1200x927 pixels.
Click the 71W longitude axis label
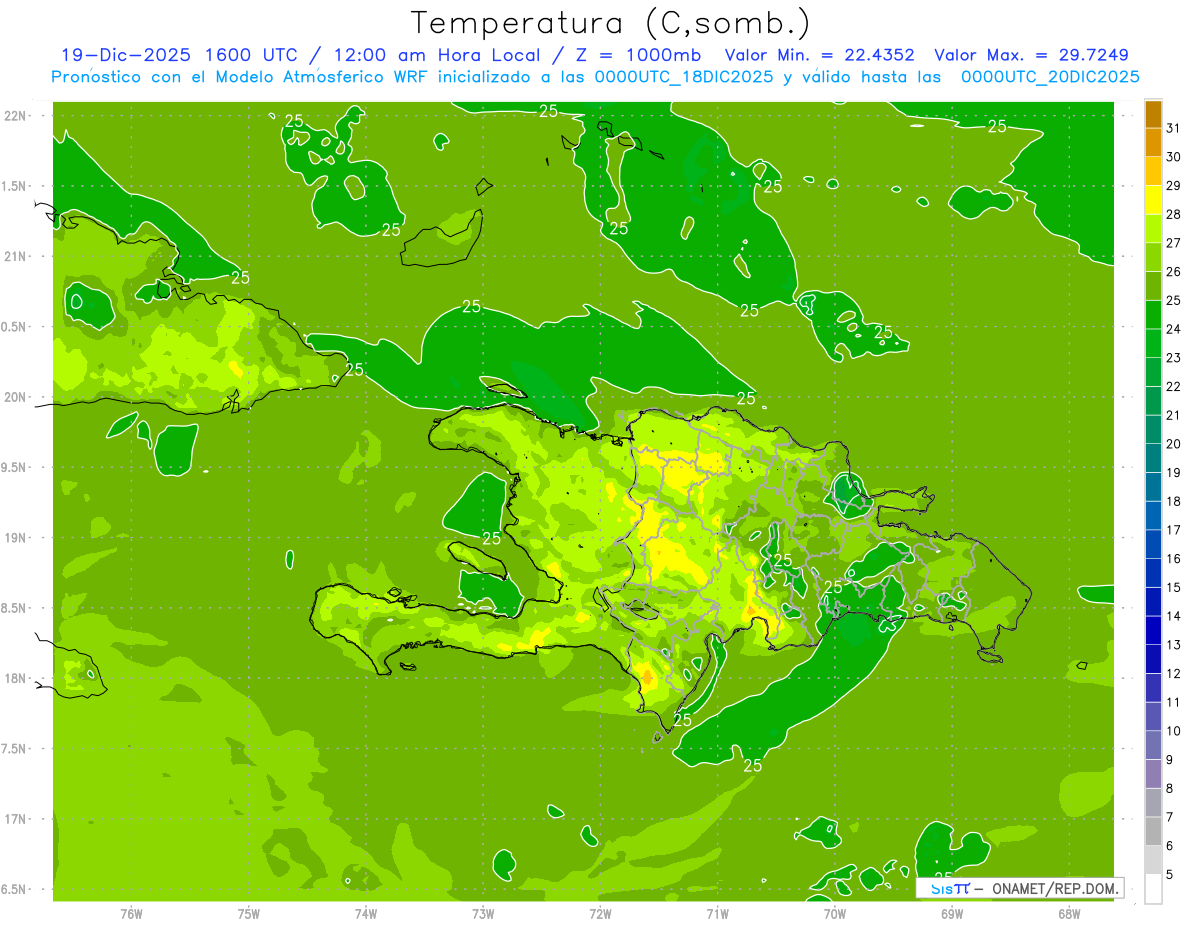[x=717, y=914]
